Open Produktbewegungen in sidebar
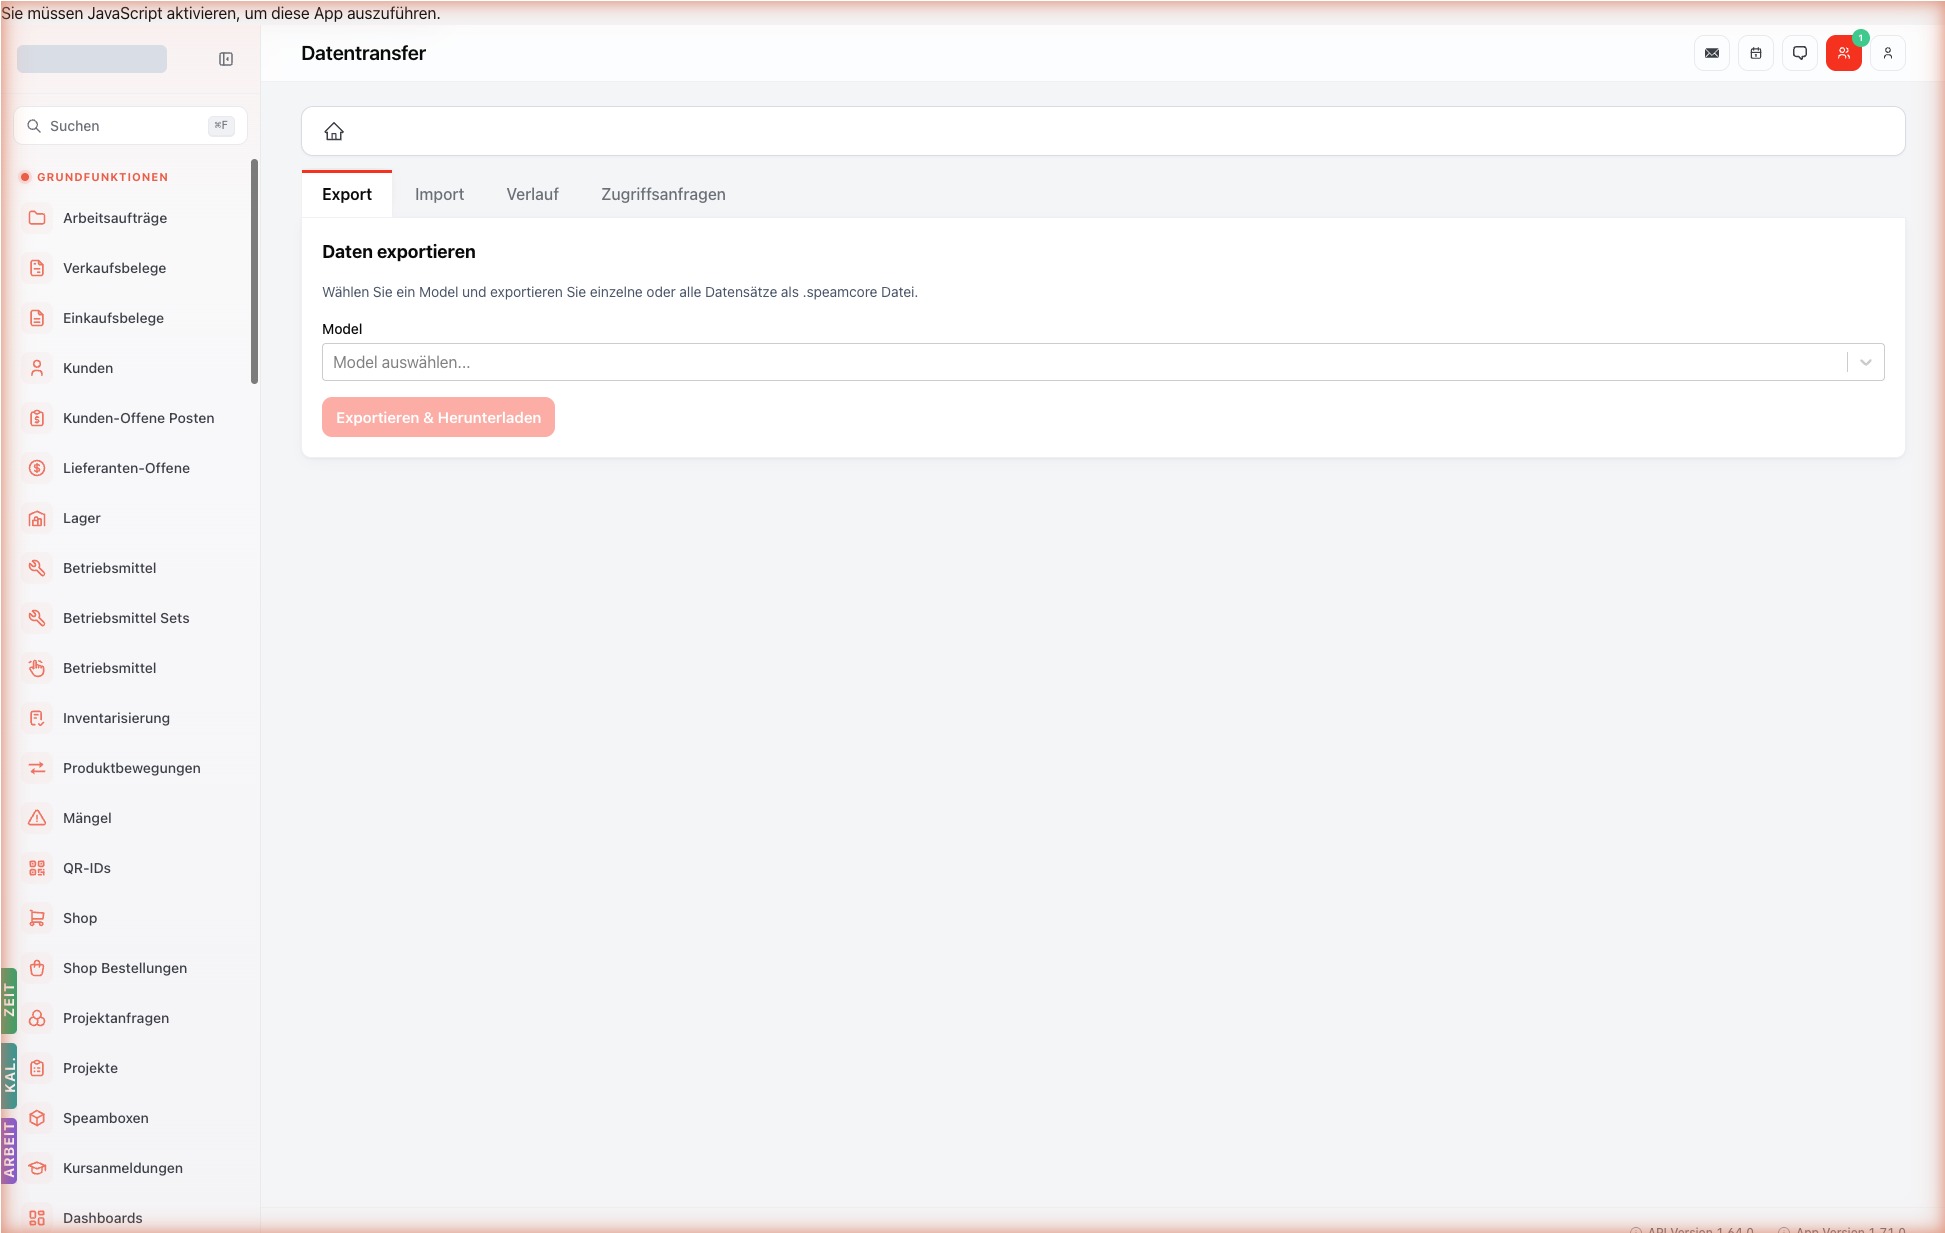 (130, 768)
